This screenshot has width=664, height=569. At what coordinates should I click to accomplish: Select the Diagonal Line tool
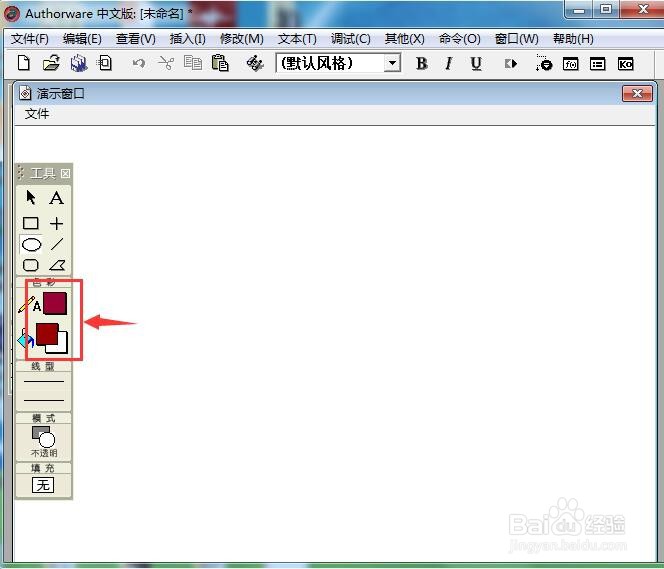coord(56,244)
